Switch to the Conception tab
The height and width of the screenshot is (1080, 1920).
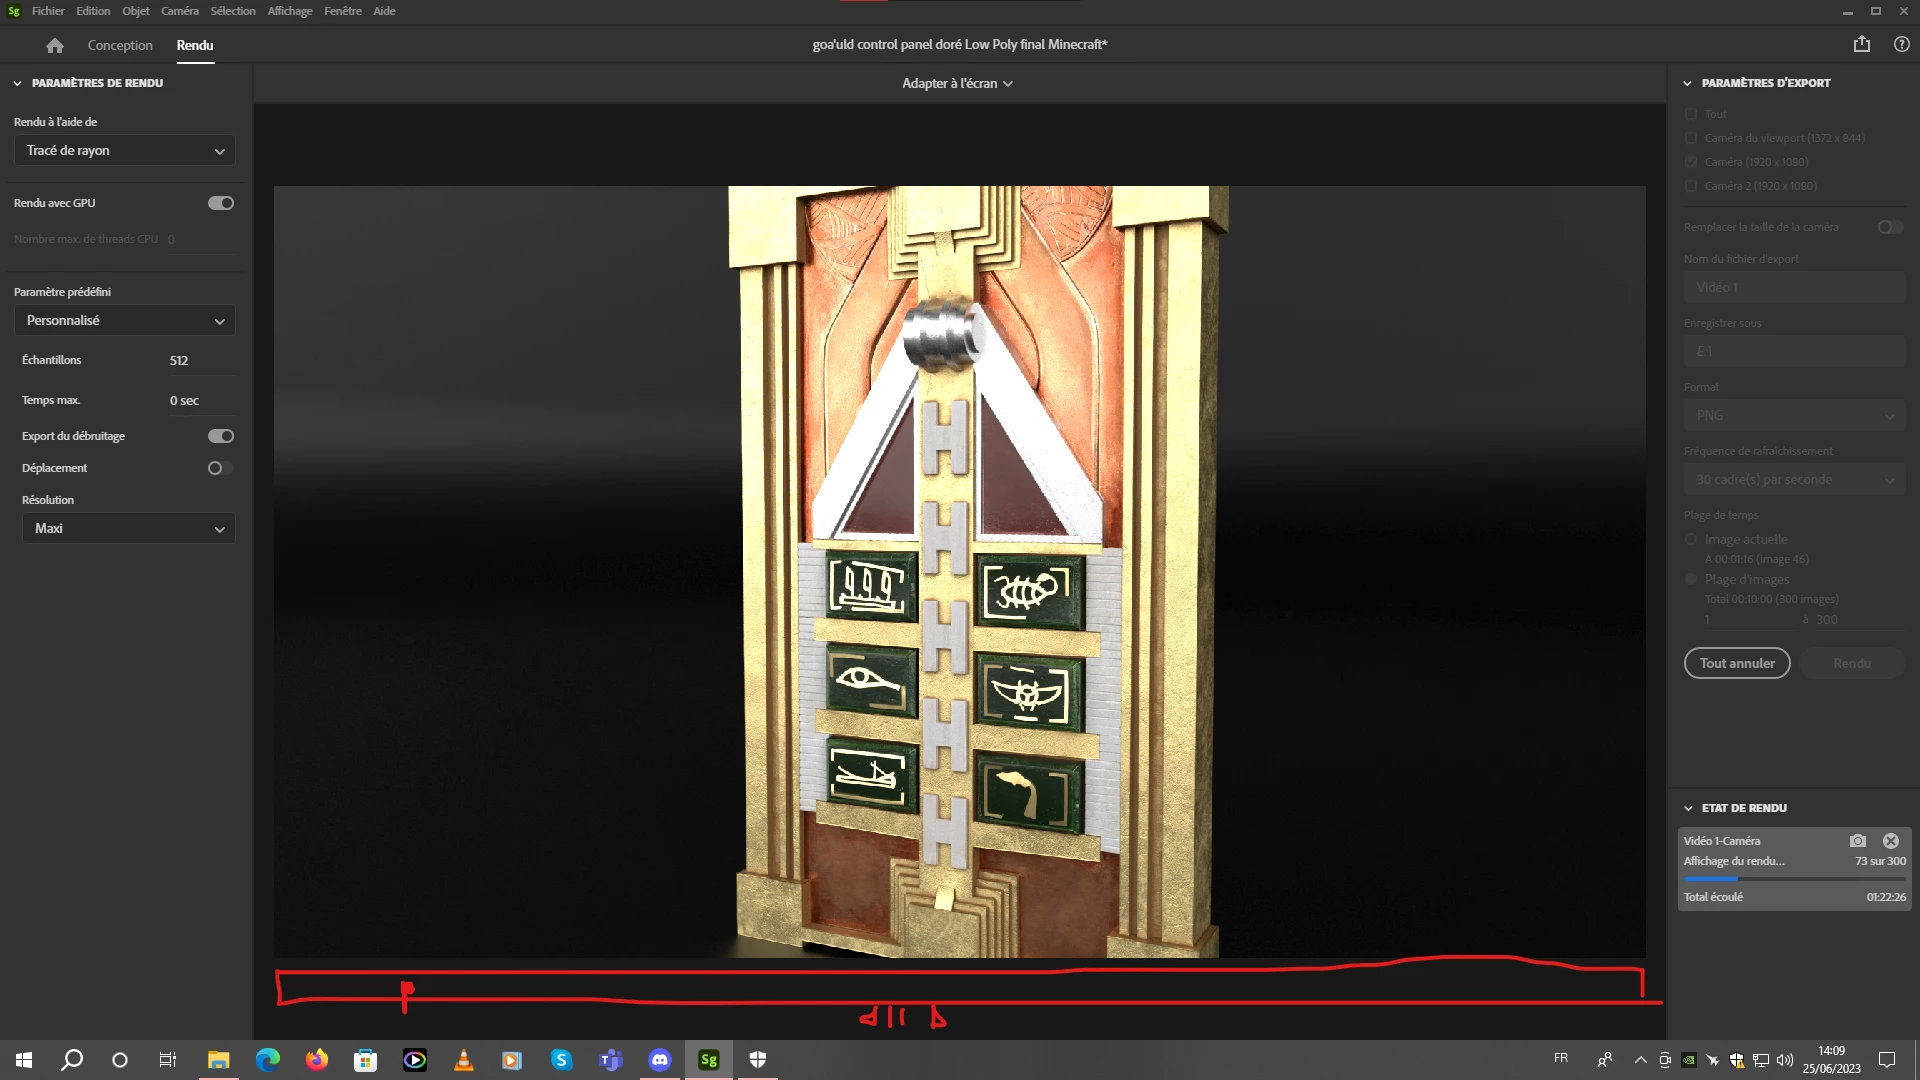click(120, 45)
